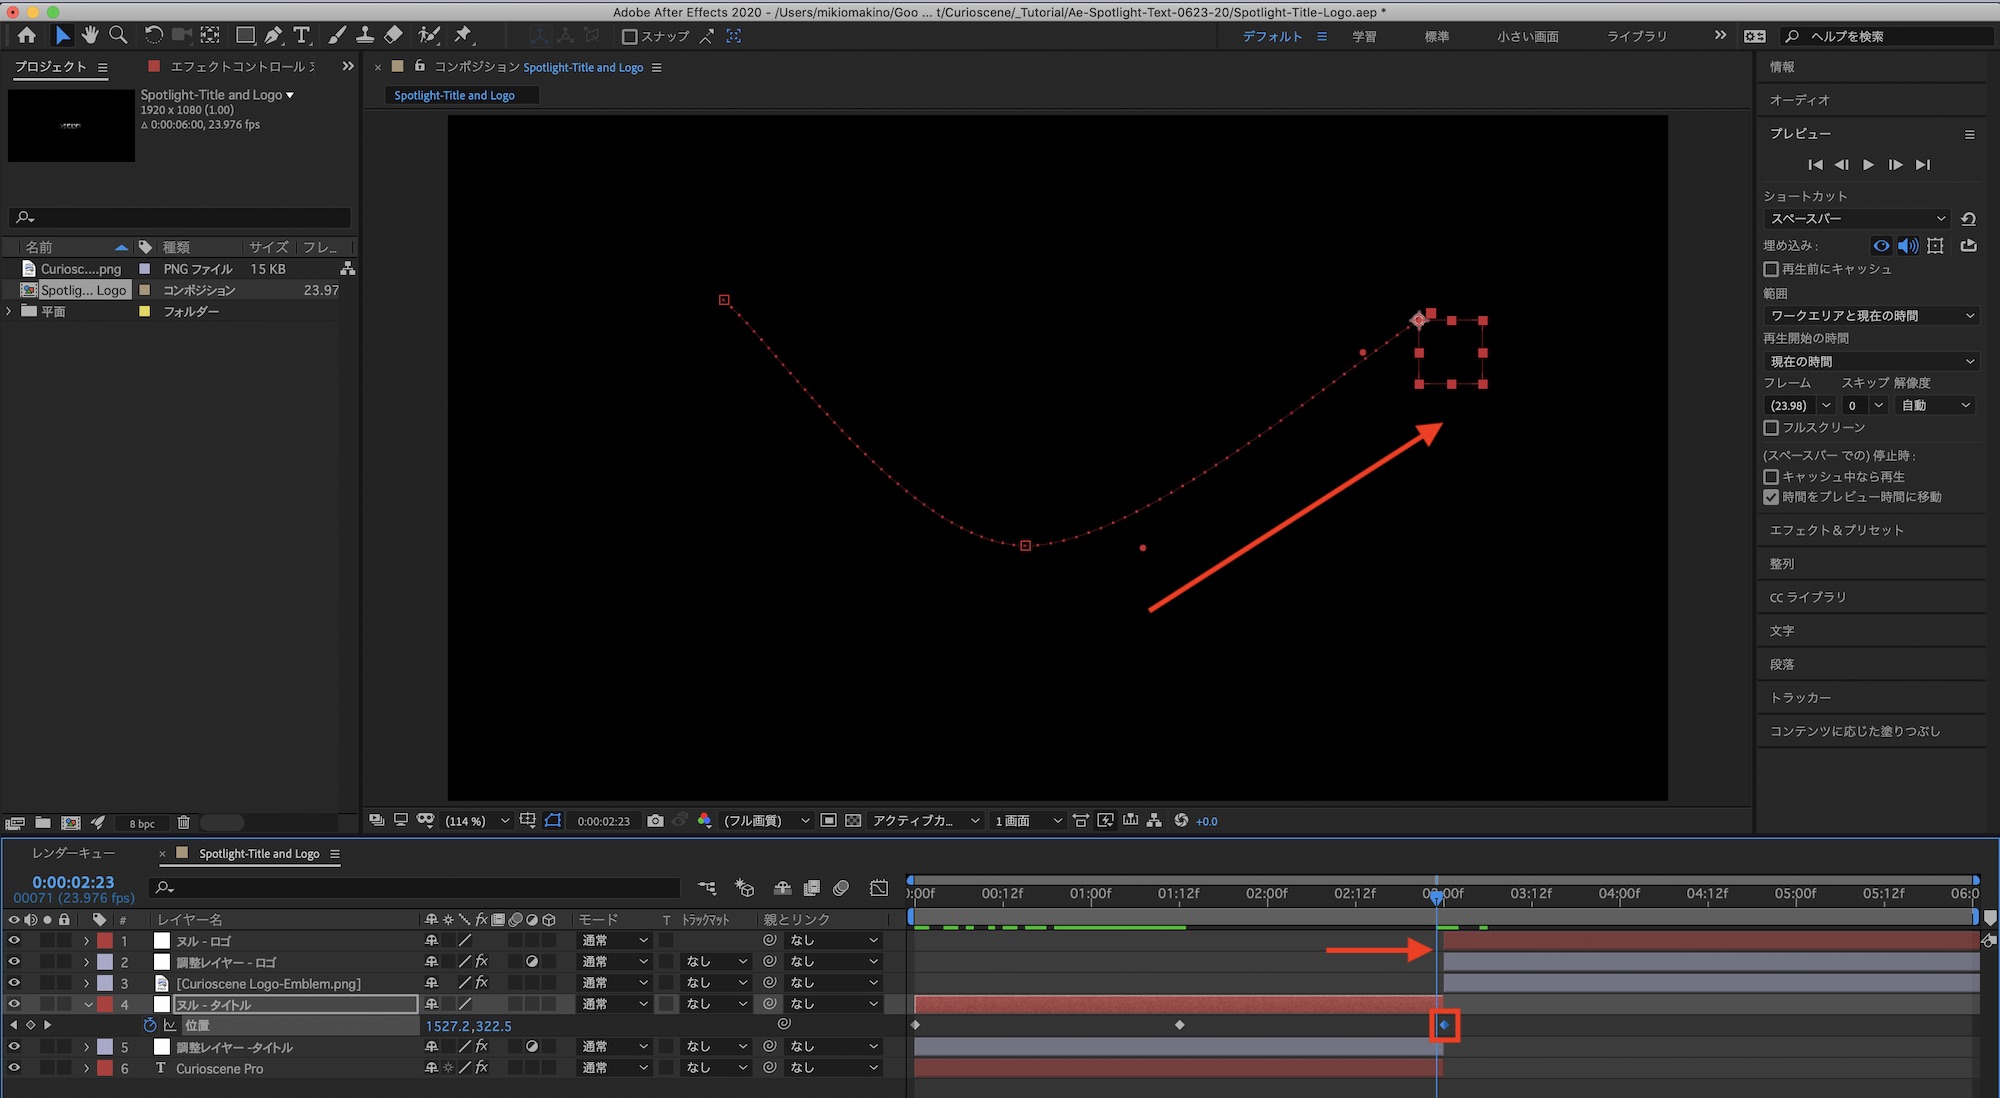The width and height of the screenshot is (2000, 1098).
Task: Click the trash icon in Project panel
Action: click(x=184, y=823)
